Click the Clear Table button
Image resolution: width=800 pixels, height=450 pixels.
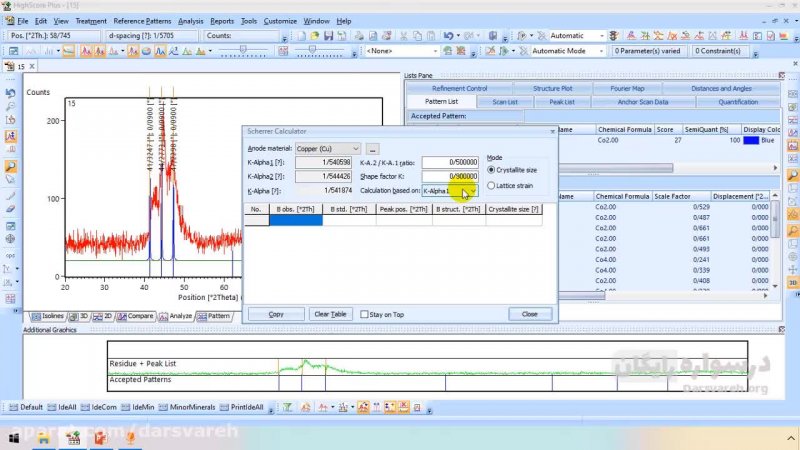click(x=329, y=314)
